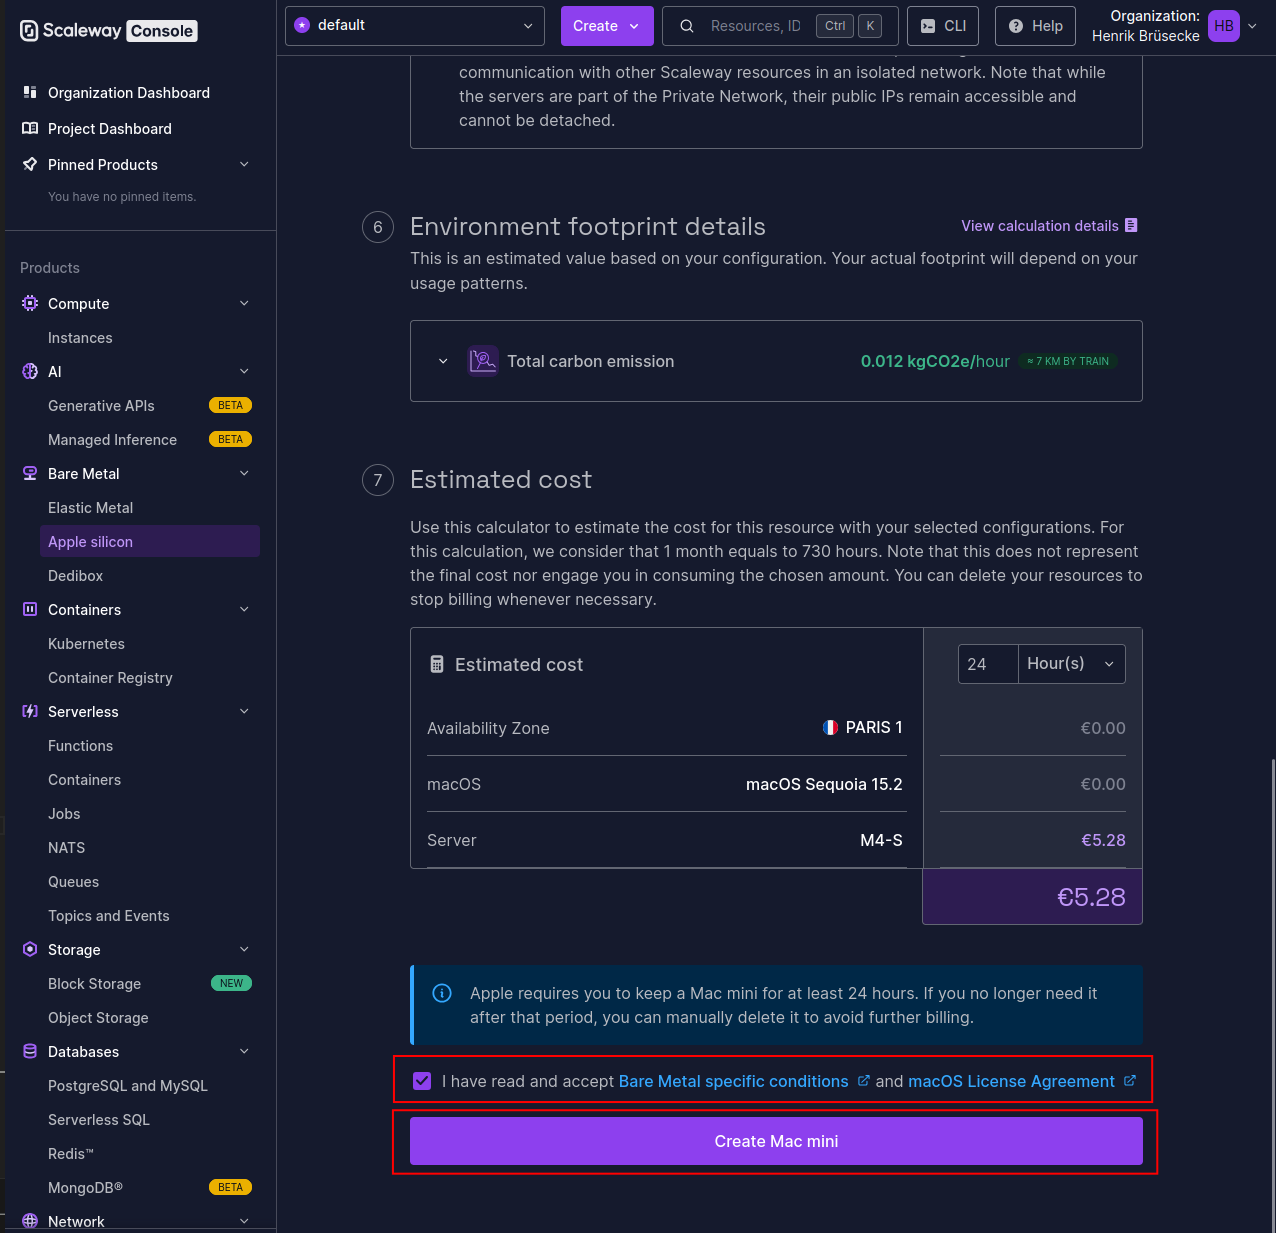
Task: Click the Bare Metal icon
Action: click(x=30, y=473)
